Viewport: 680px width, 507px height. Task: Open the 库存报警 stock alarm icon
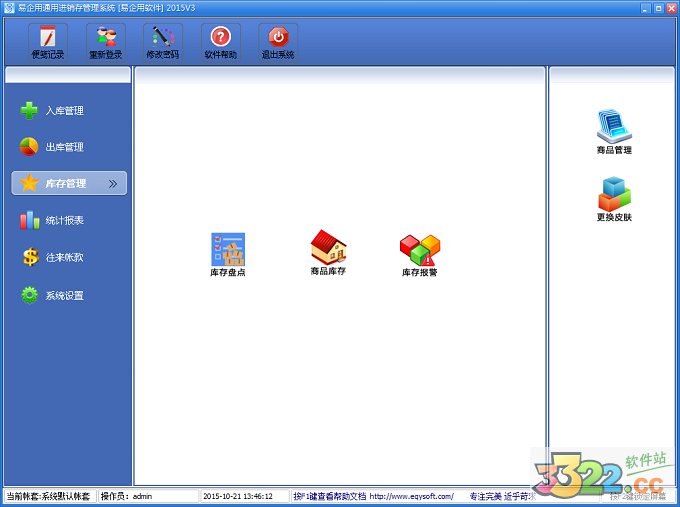pos(420,255)
